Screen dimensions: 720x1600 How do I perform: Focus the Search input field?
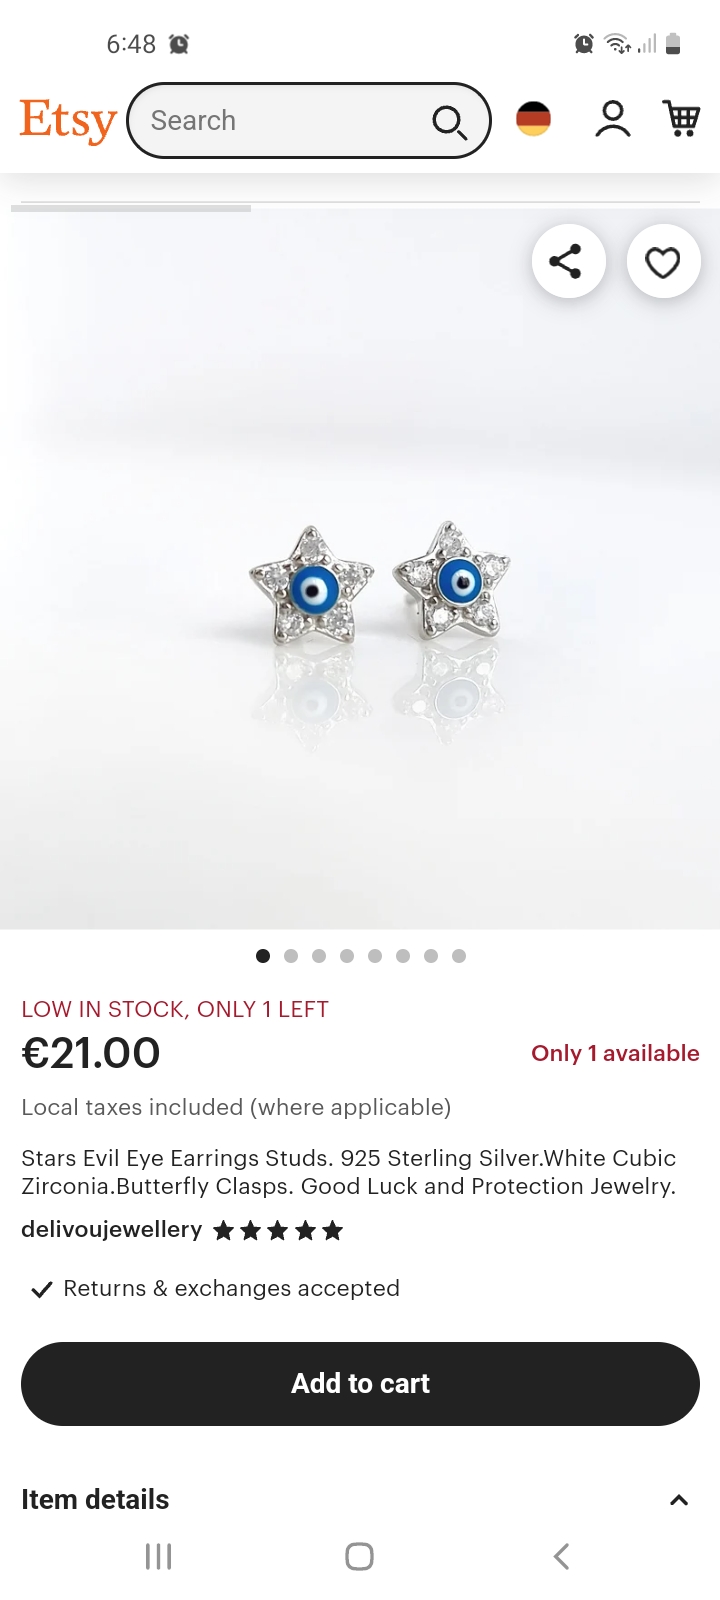point(290,121)
